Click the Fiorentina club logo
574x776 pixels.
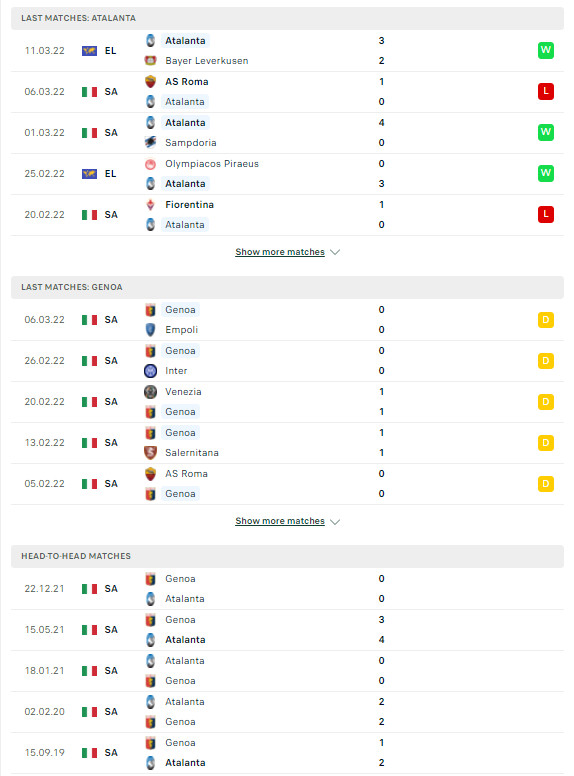coord(150,205)
